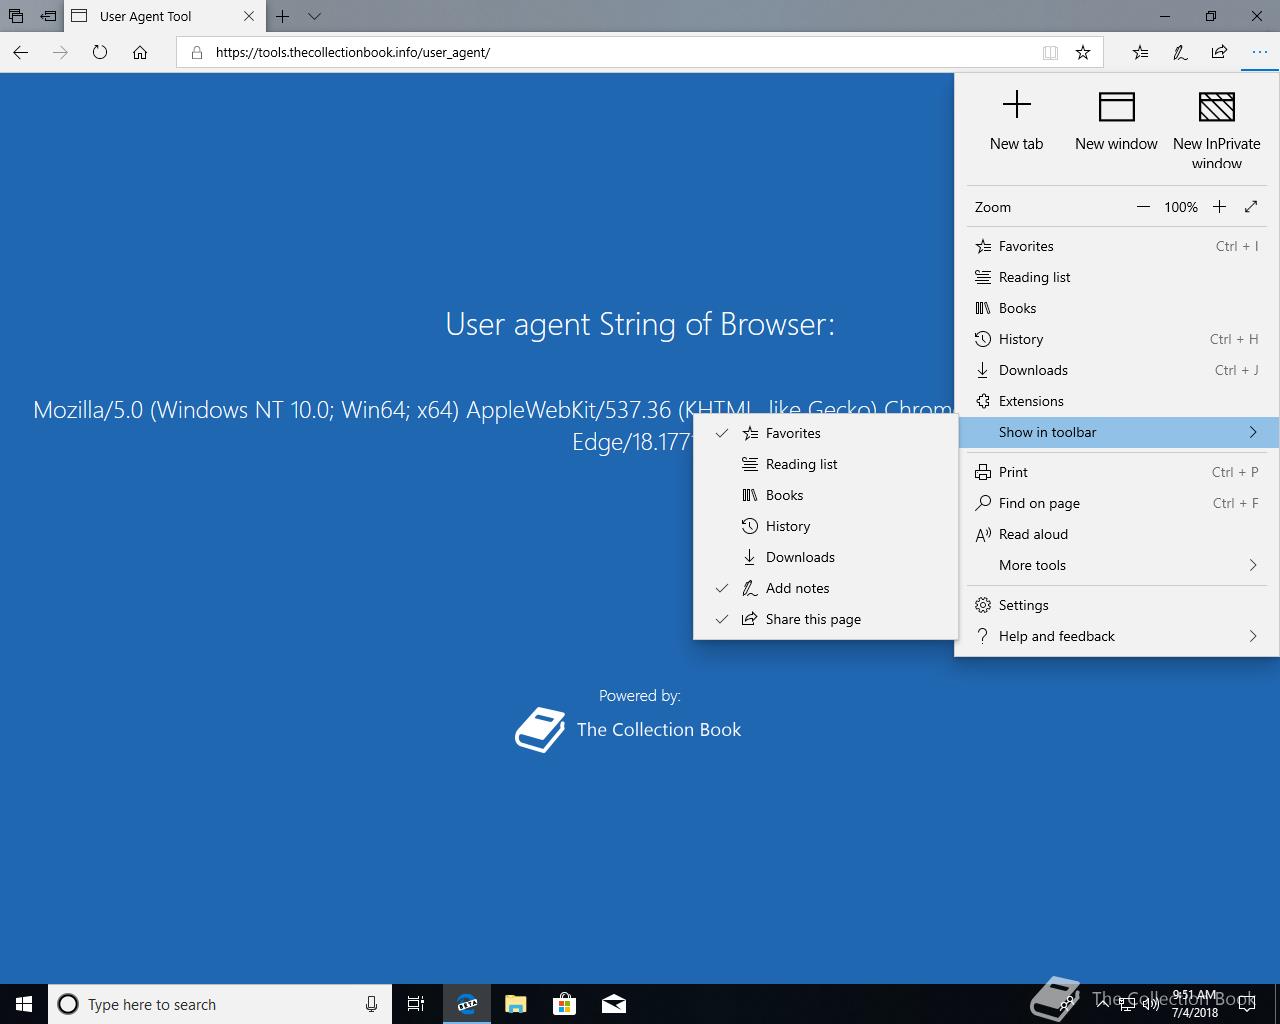Uncheck Share this page in submenu

[x=825, y=619]
